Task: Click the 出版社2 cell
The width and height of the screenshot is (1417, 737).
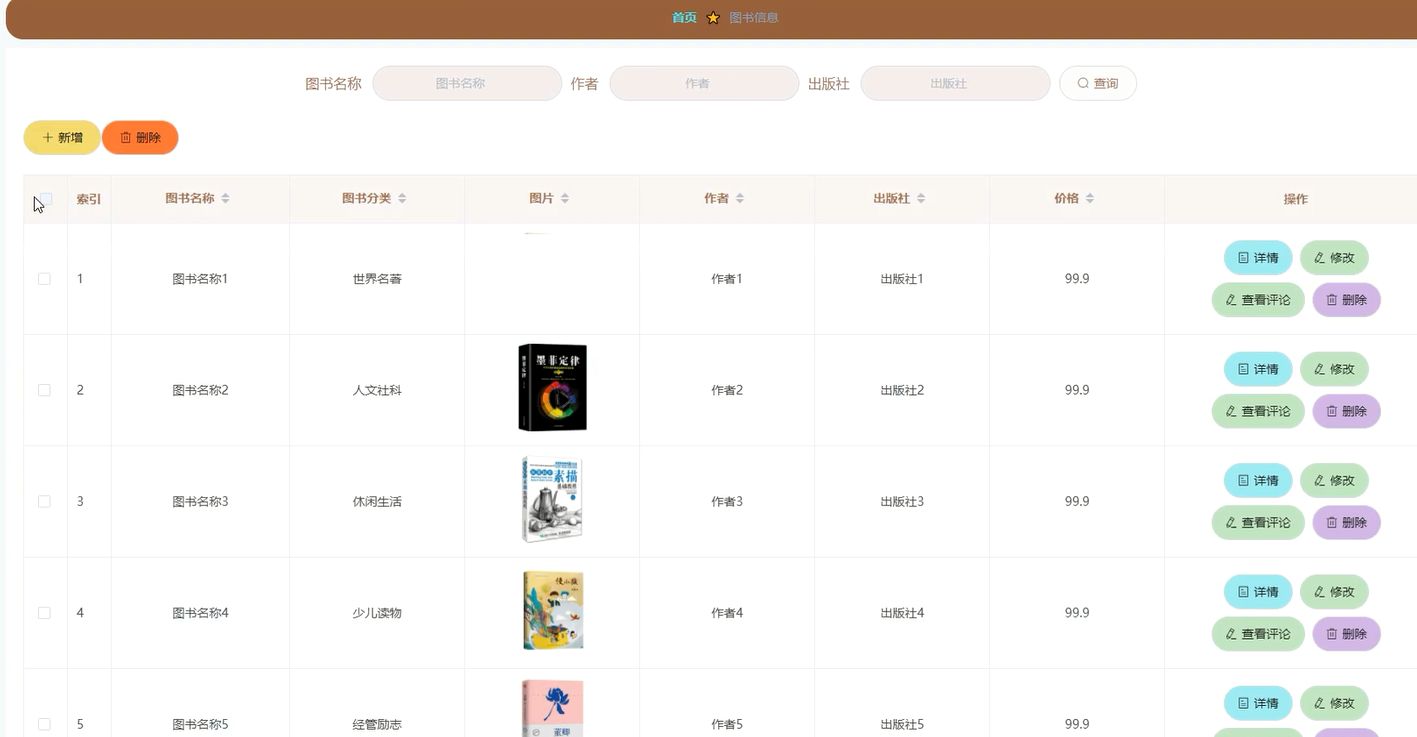Action: coord(902,390)
